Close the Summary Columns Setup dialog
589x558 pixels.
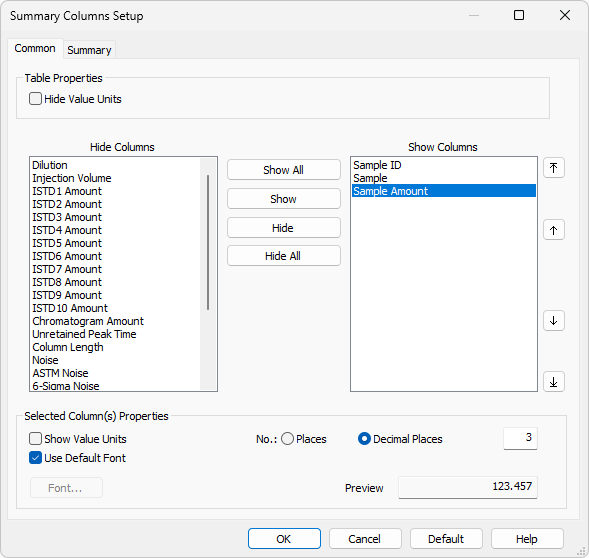click(x=565, y=15)
